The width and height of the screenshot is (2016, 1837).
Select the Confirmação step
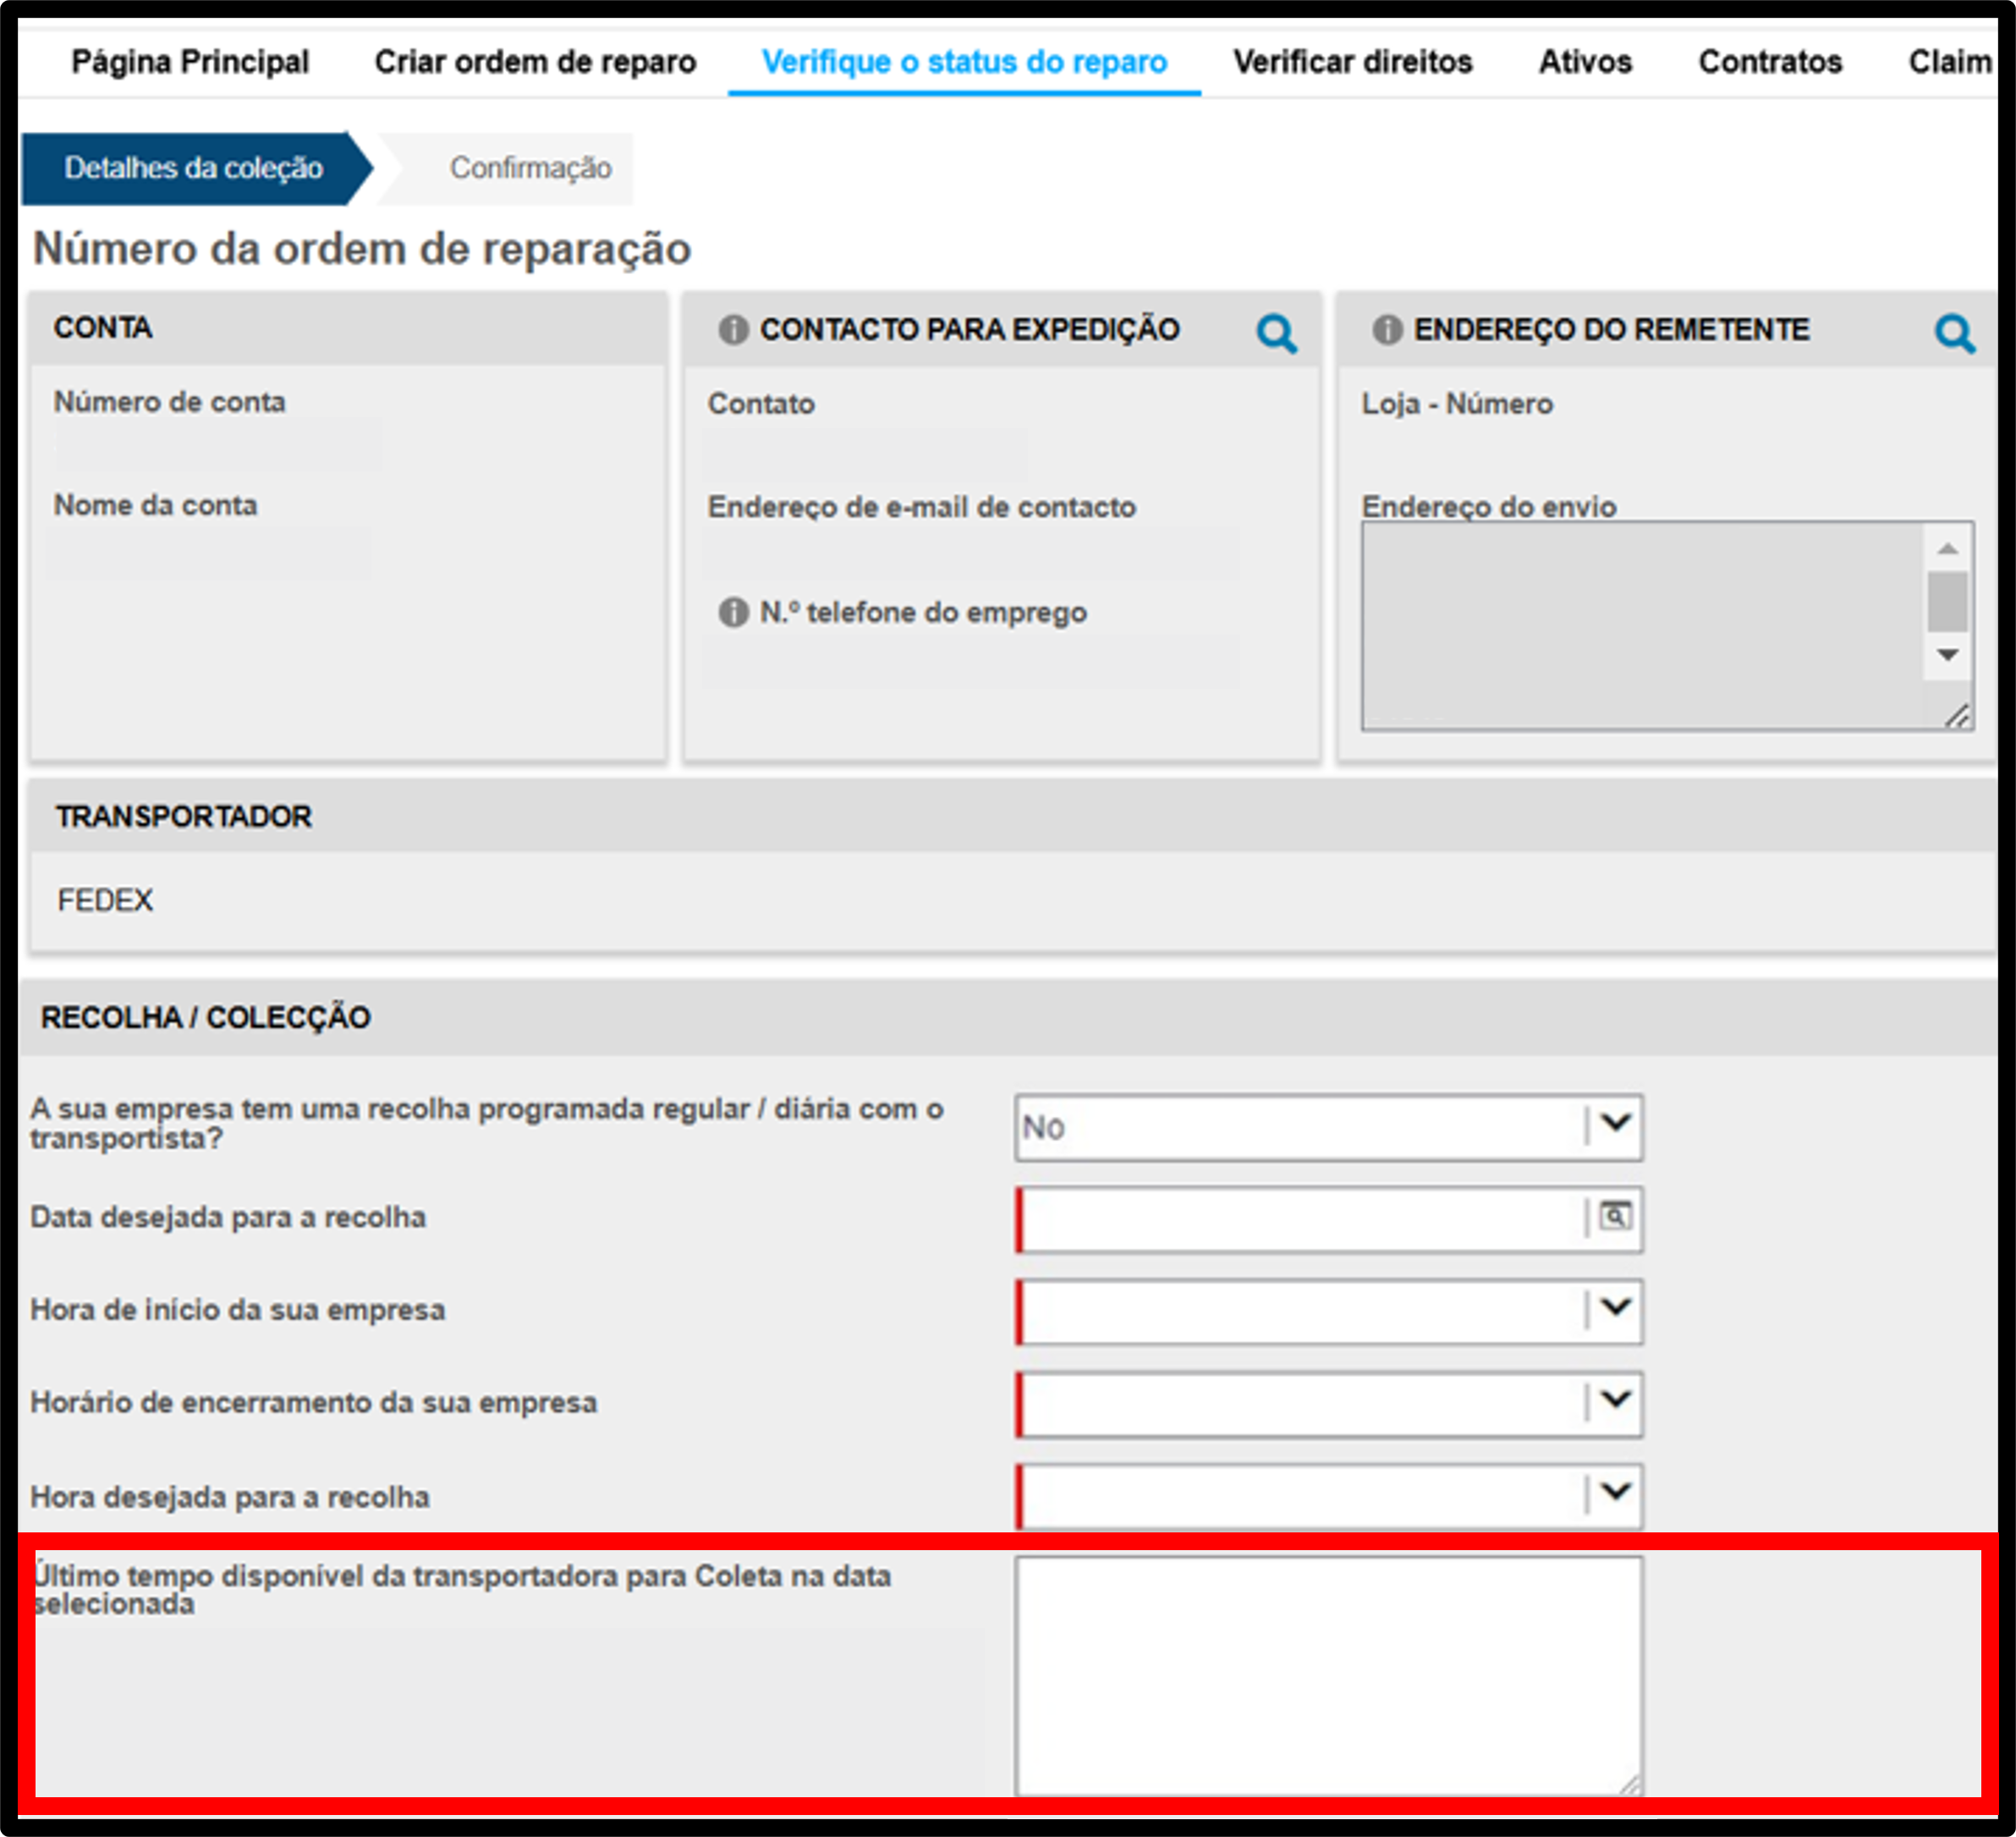(530, 168)
